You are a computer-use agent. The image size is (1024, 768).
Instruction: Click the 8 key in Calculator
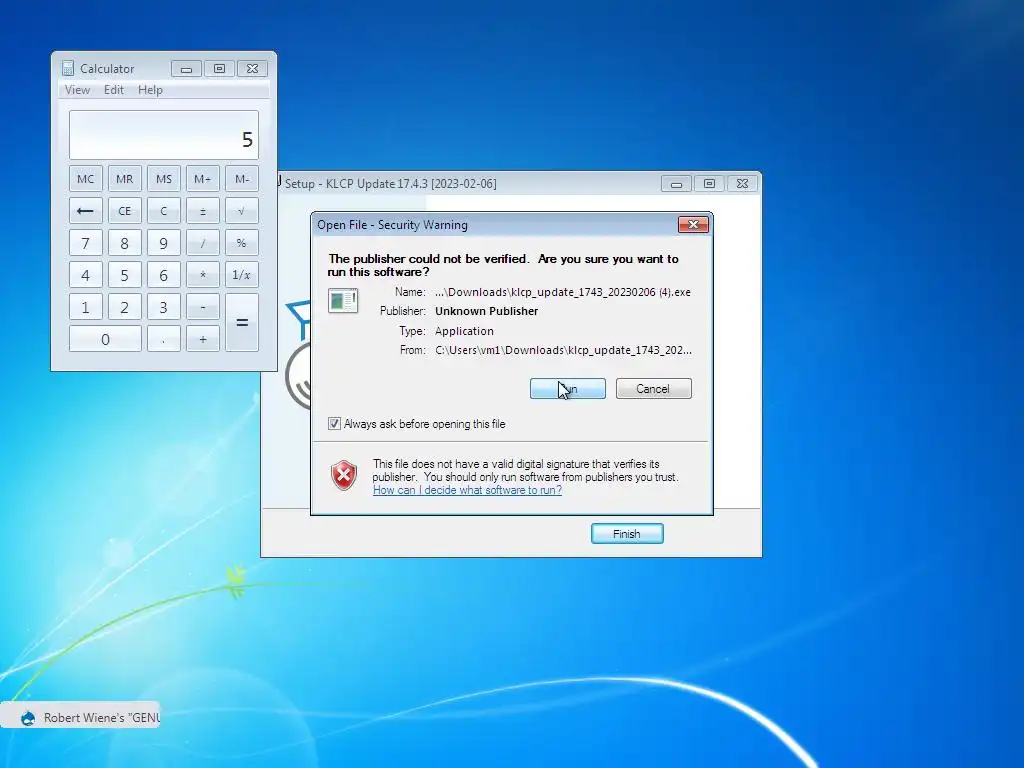click(125, 243)
